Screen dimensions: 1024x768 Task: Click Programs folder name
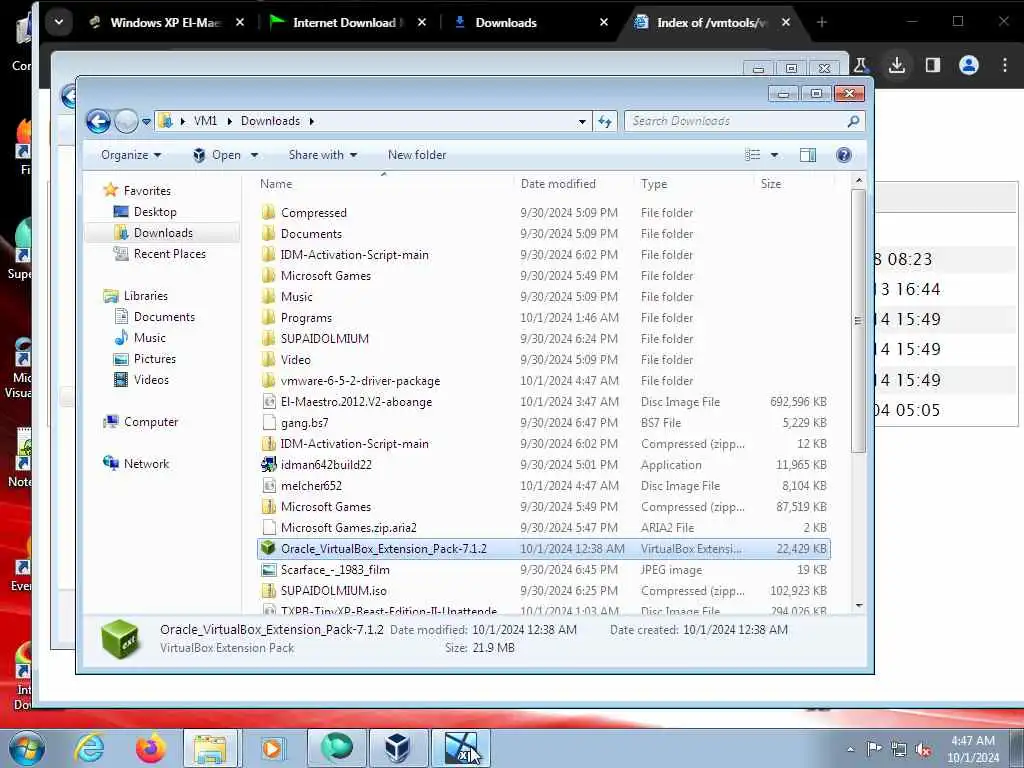click(306, 317)
